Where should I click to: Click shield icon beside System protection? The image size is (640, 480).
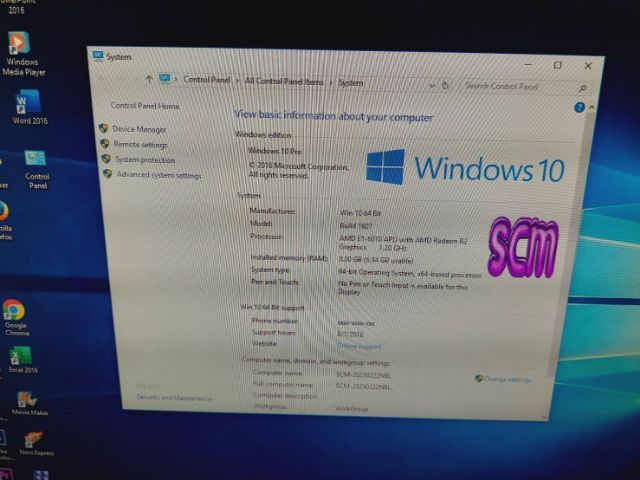point(106,159)
